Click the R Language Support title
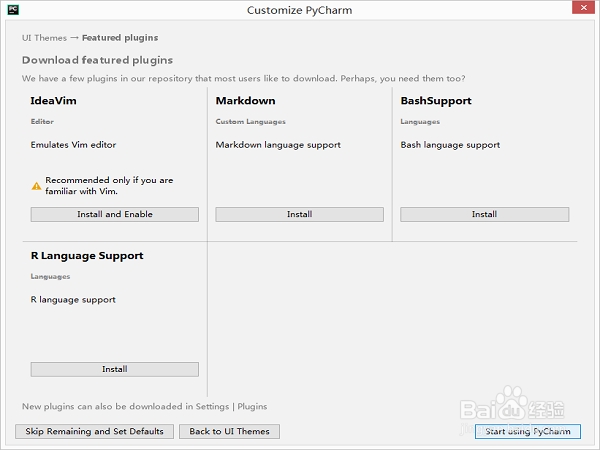 tap(87, 256)
